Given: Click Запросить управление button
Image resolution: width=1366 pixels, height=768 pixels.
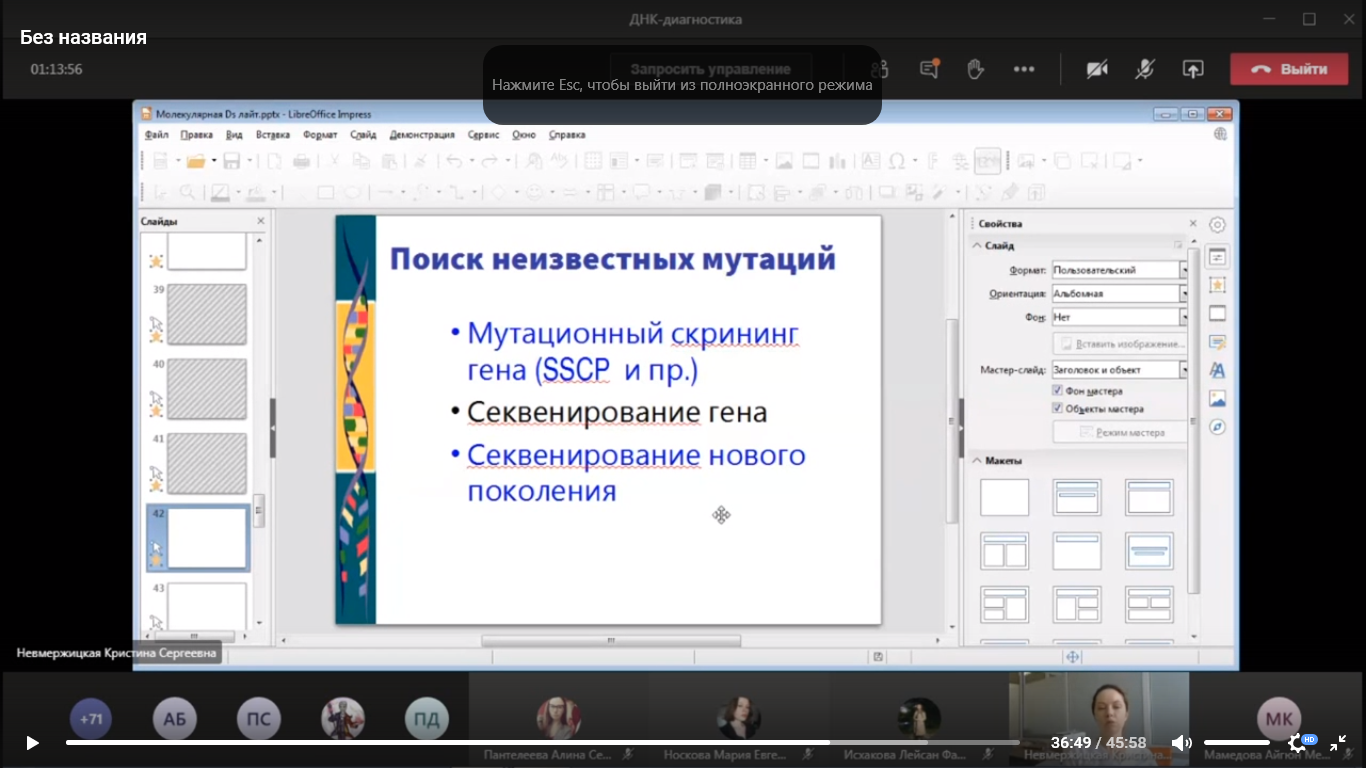Looking at the screenshot, I should click(710, 69).
